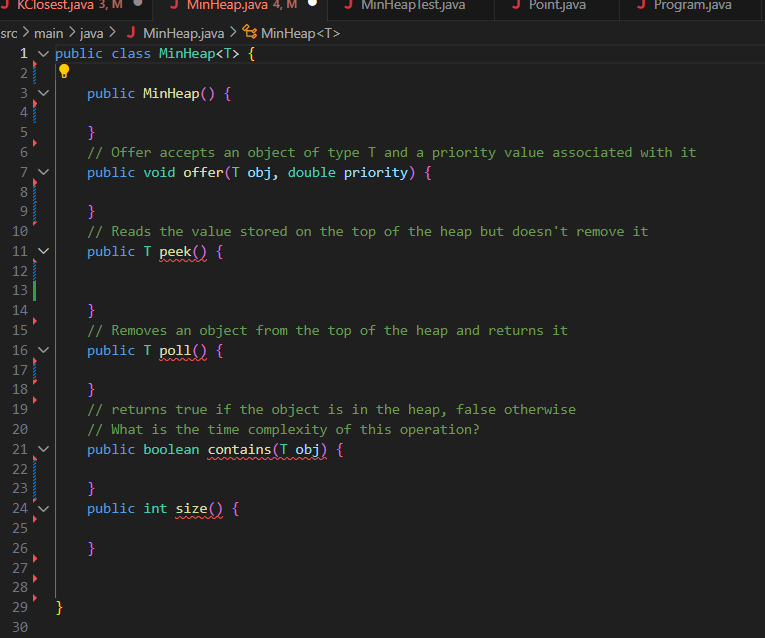765x638 pixels.
Task: Click line number 30 in the gutter
Action: coord(20,627)
